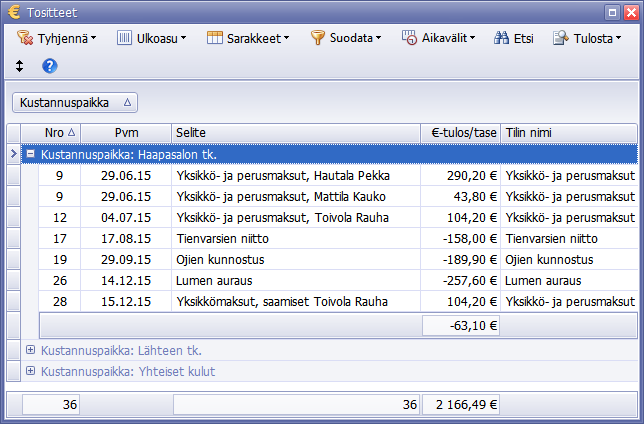Click the euro icon in the title bar
The width and height of the screenshot is (644, 424).
coord(14,12)
